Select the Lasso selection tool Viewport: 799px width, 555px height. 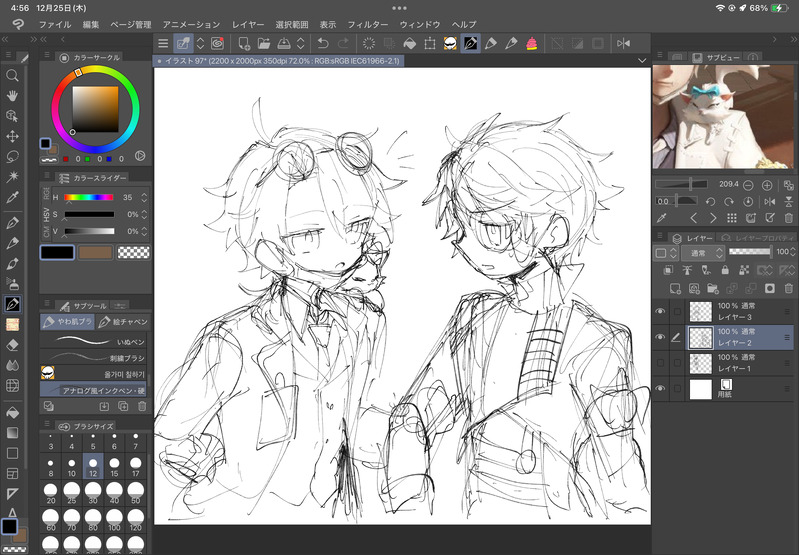pyautogui.click(x=12, y=157)
